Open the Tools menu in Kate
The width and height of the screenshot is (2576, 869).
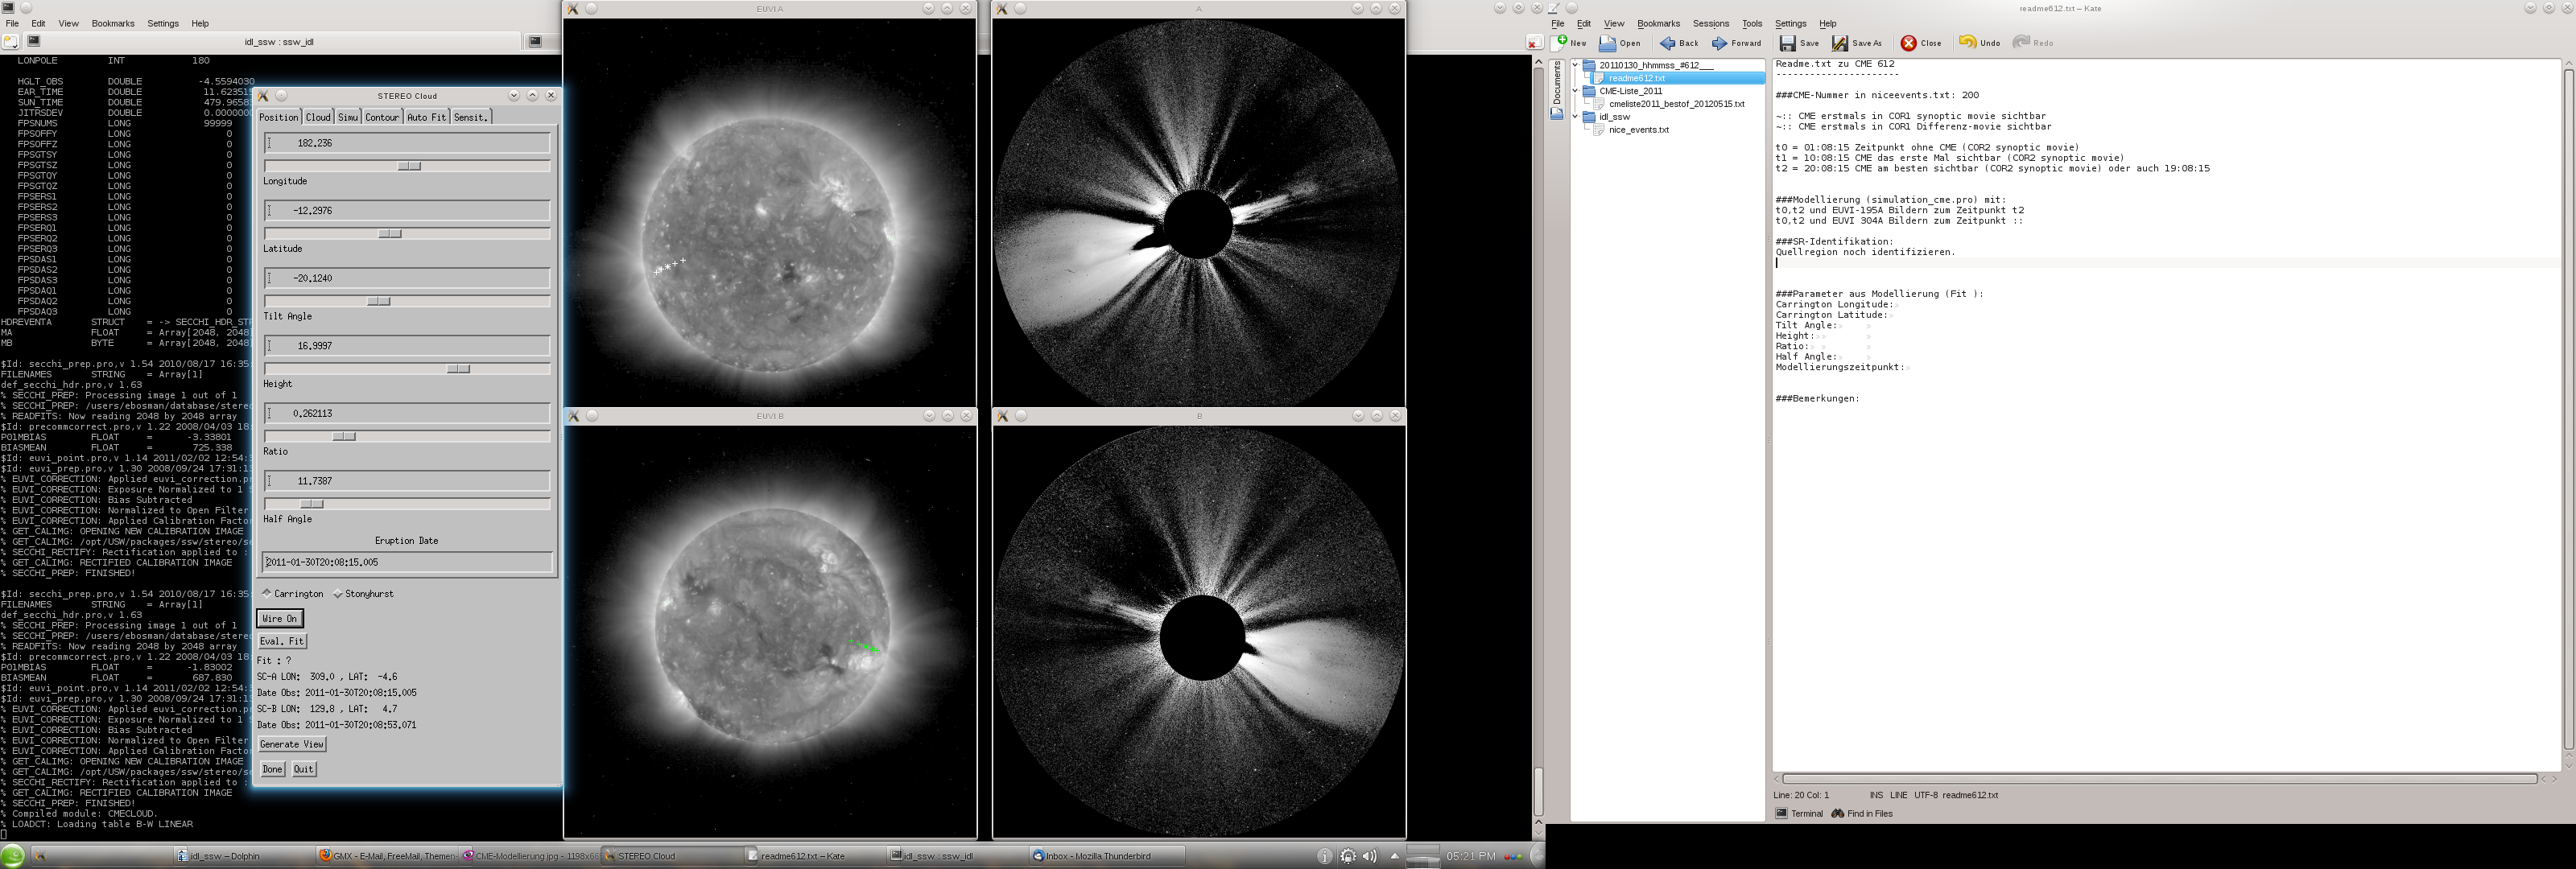(1752, 24)
